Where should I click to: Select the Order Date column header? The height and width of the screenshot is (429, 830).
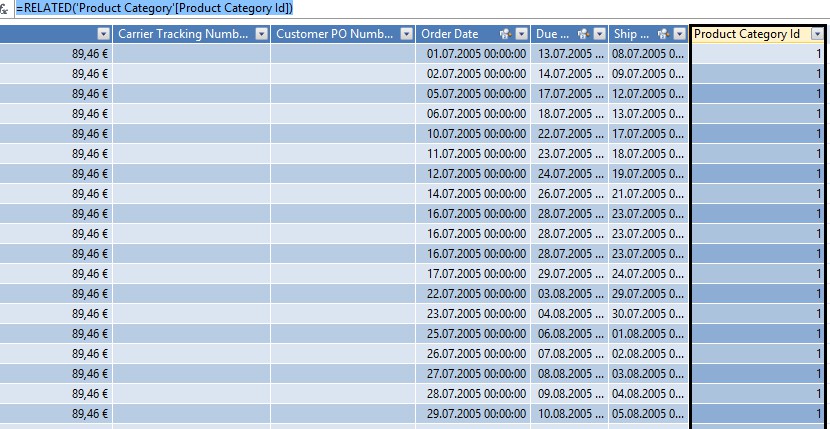coord(450,34)
